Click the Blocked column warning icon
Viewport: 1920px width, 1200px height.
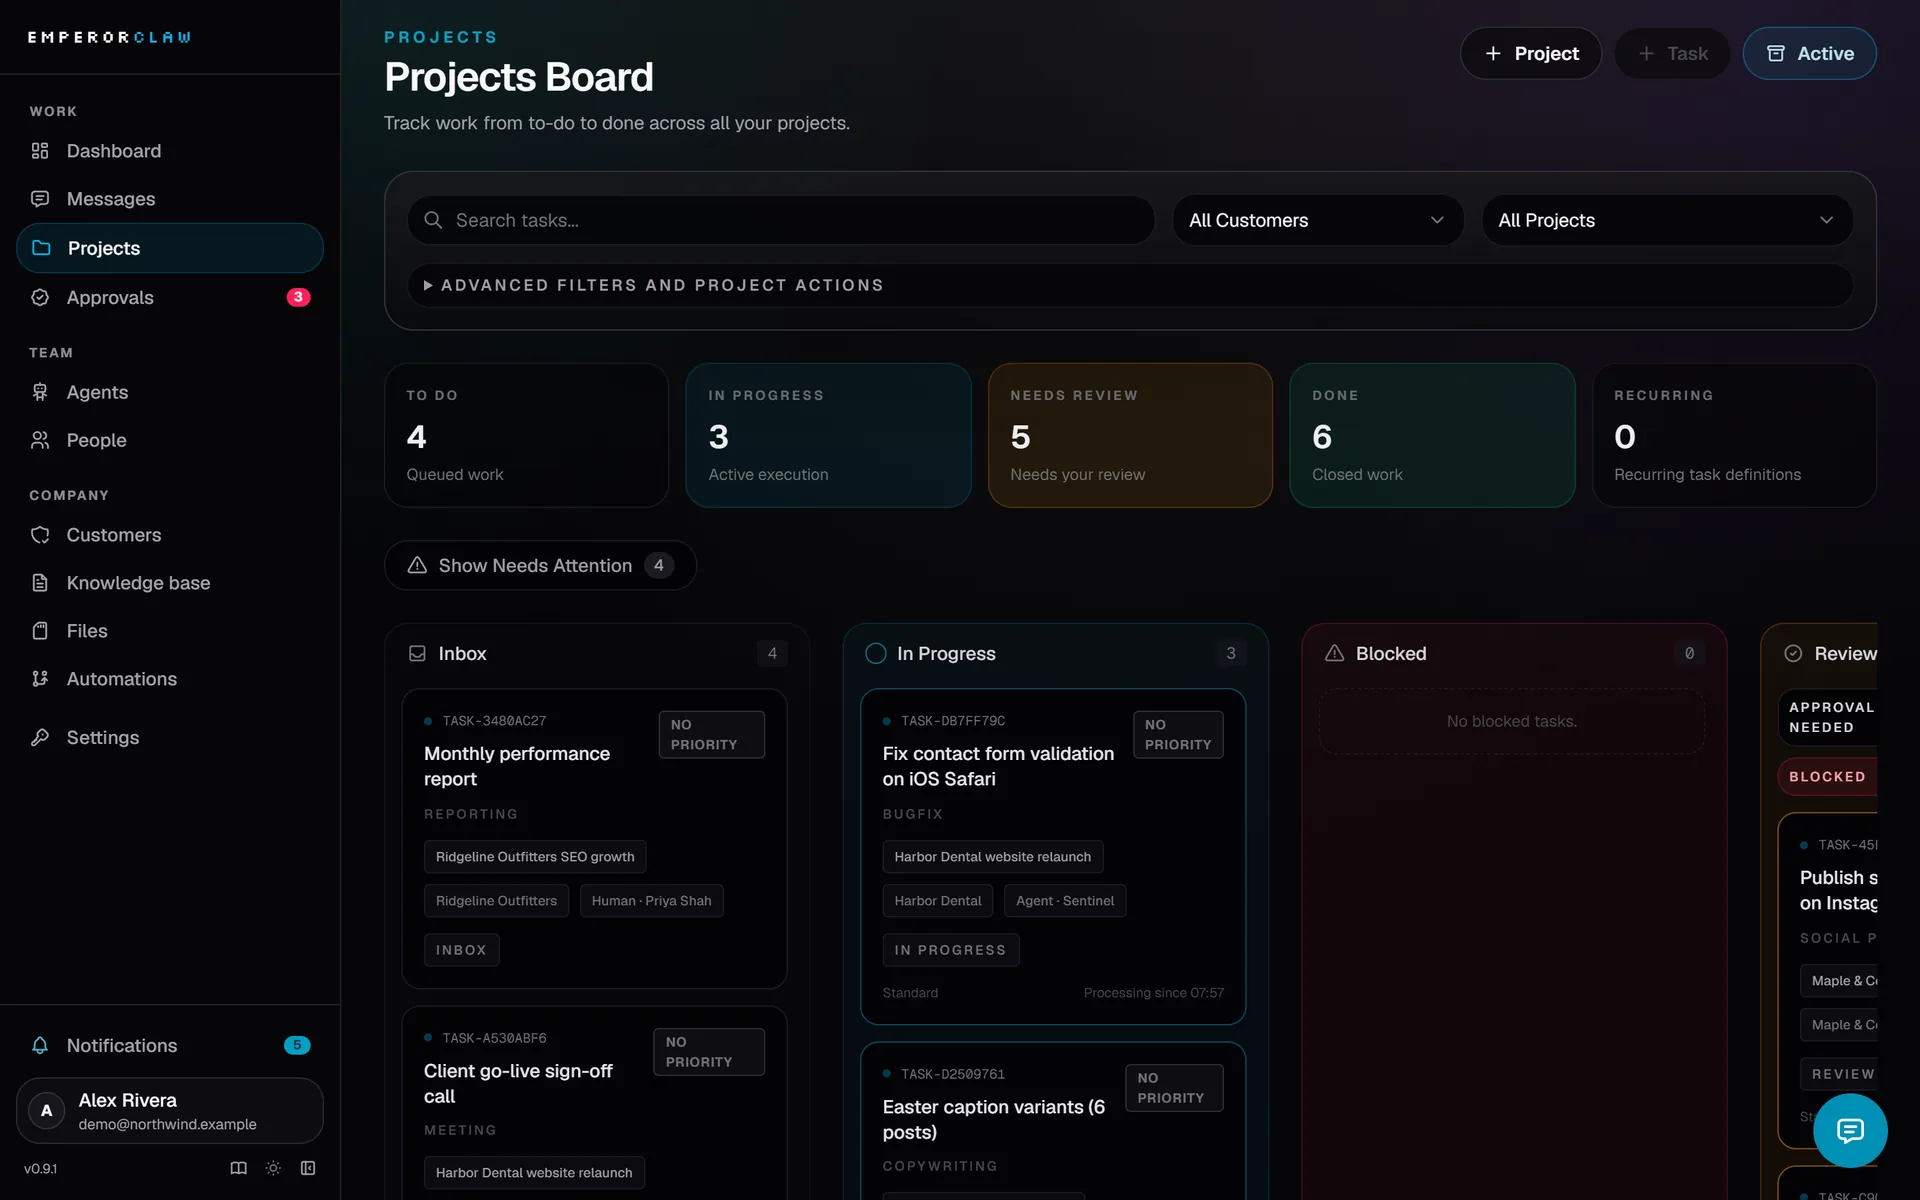(1334, 653)
